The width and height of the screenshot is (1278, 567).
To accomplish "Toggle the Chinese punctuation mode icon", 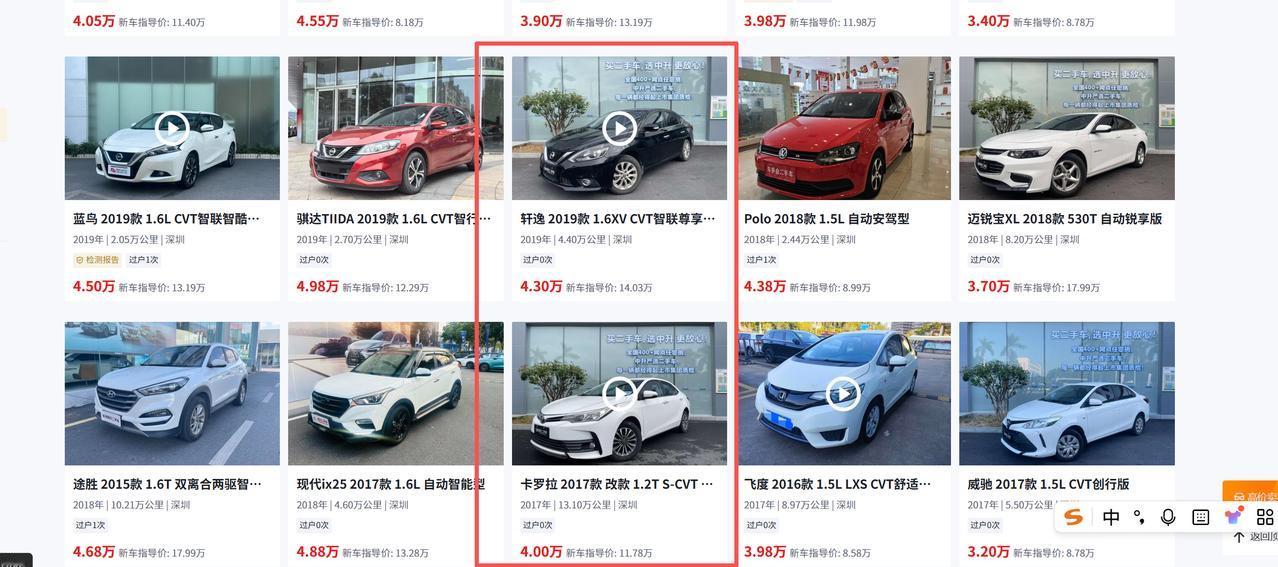I will (x=1139, y=517).
